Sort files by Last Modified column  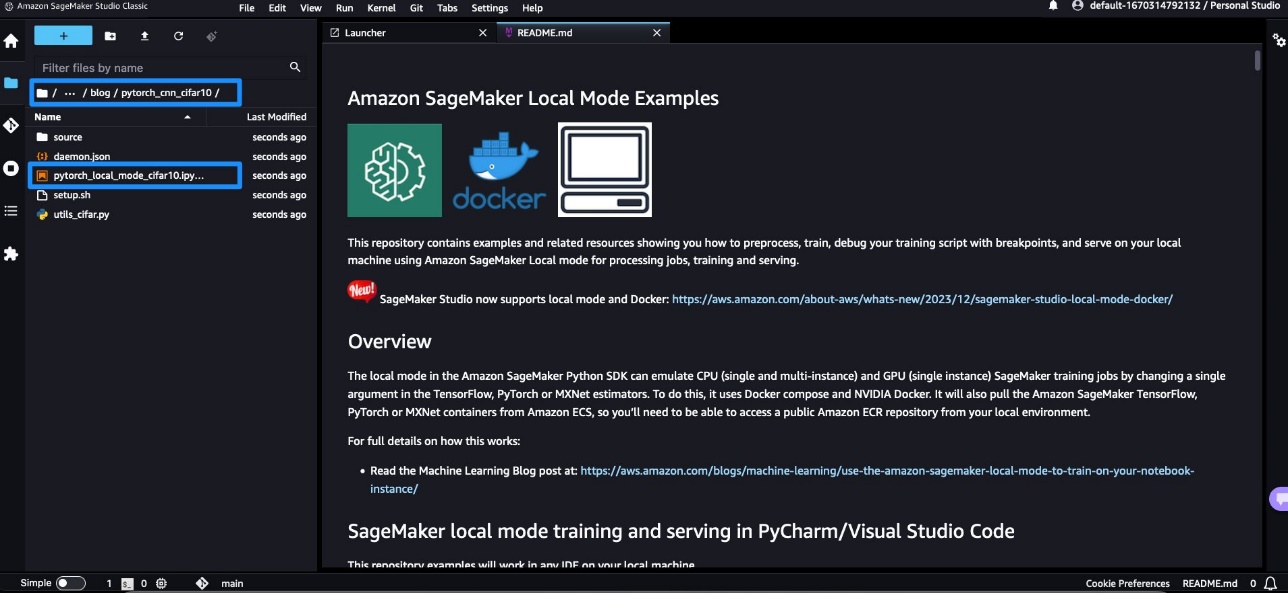point(276,117)
